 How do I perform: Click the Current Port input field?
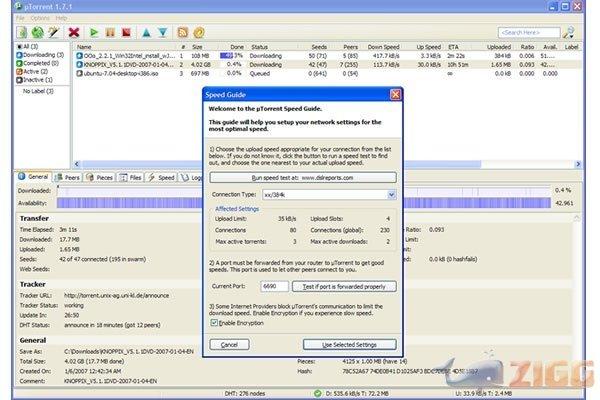pyautogui.click(x=274, y=286)
